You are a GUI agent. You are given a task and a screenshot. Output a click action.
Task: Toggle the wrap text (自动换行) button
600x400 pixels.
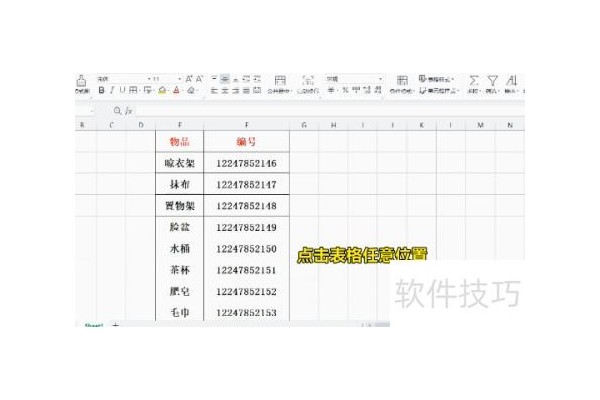tap(308, 84)
